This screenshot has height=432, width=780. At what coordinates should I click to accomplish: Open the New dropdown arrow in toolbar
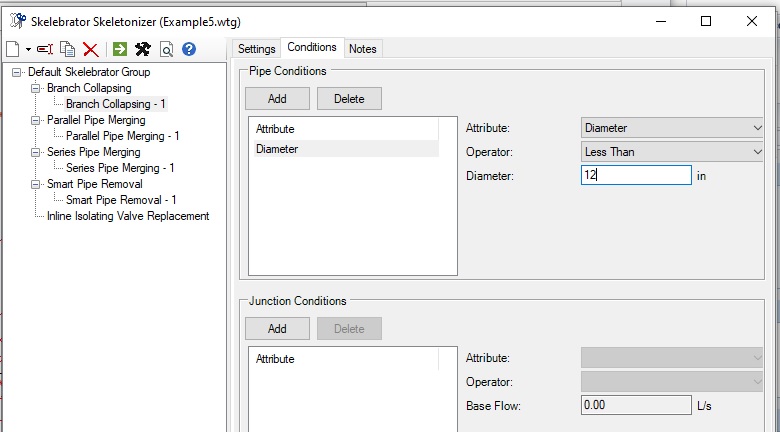28,49
